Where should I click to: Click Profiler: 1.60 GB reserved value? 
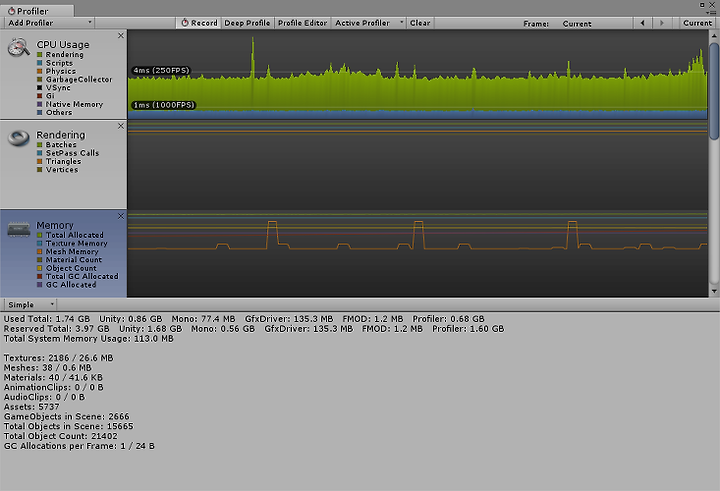coord(468,329)
